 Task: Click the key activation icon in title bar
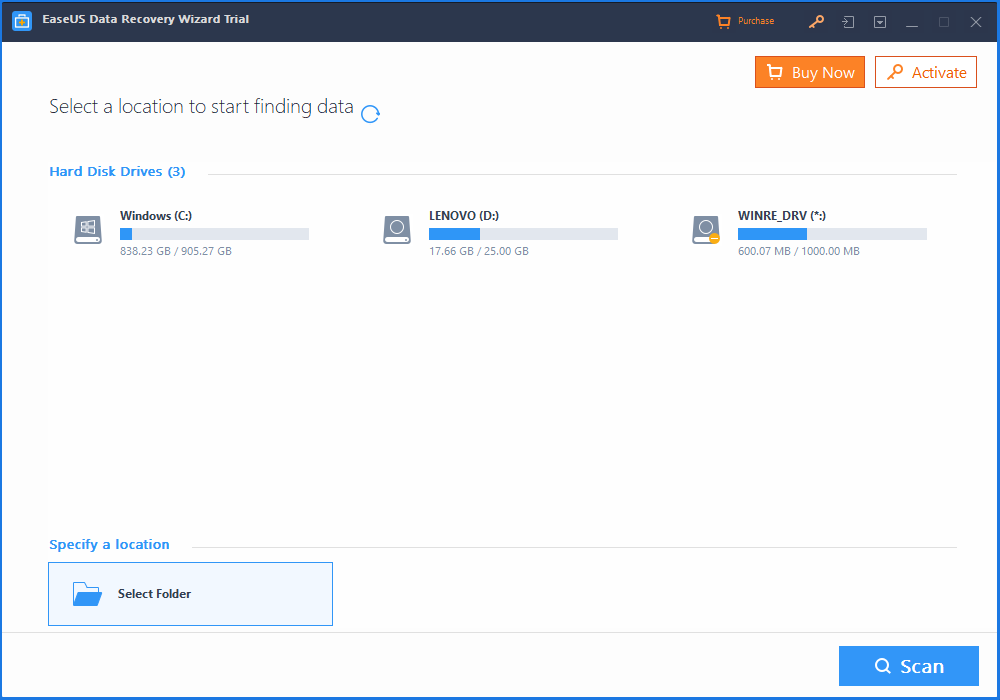pyautogui.click(x=816, y=22)
